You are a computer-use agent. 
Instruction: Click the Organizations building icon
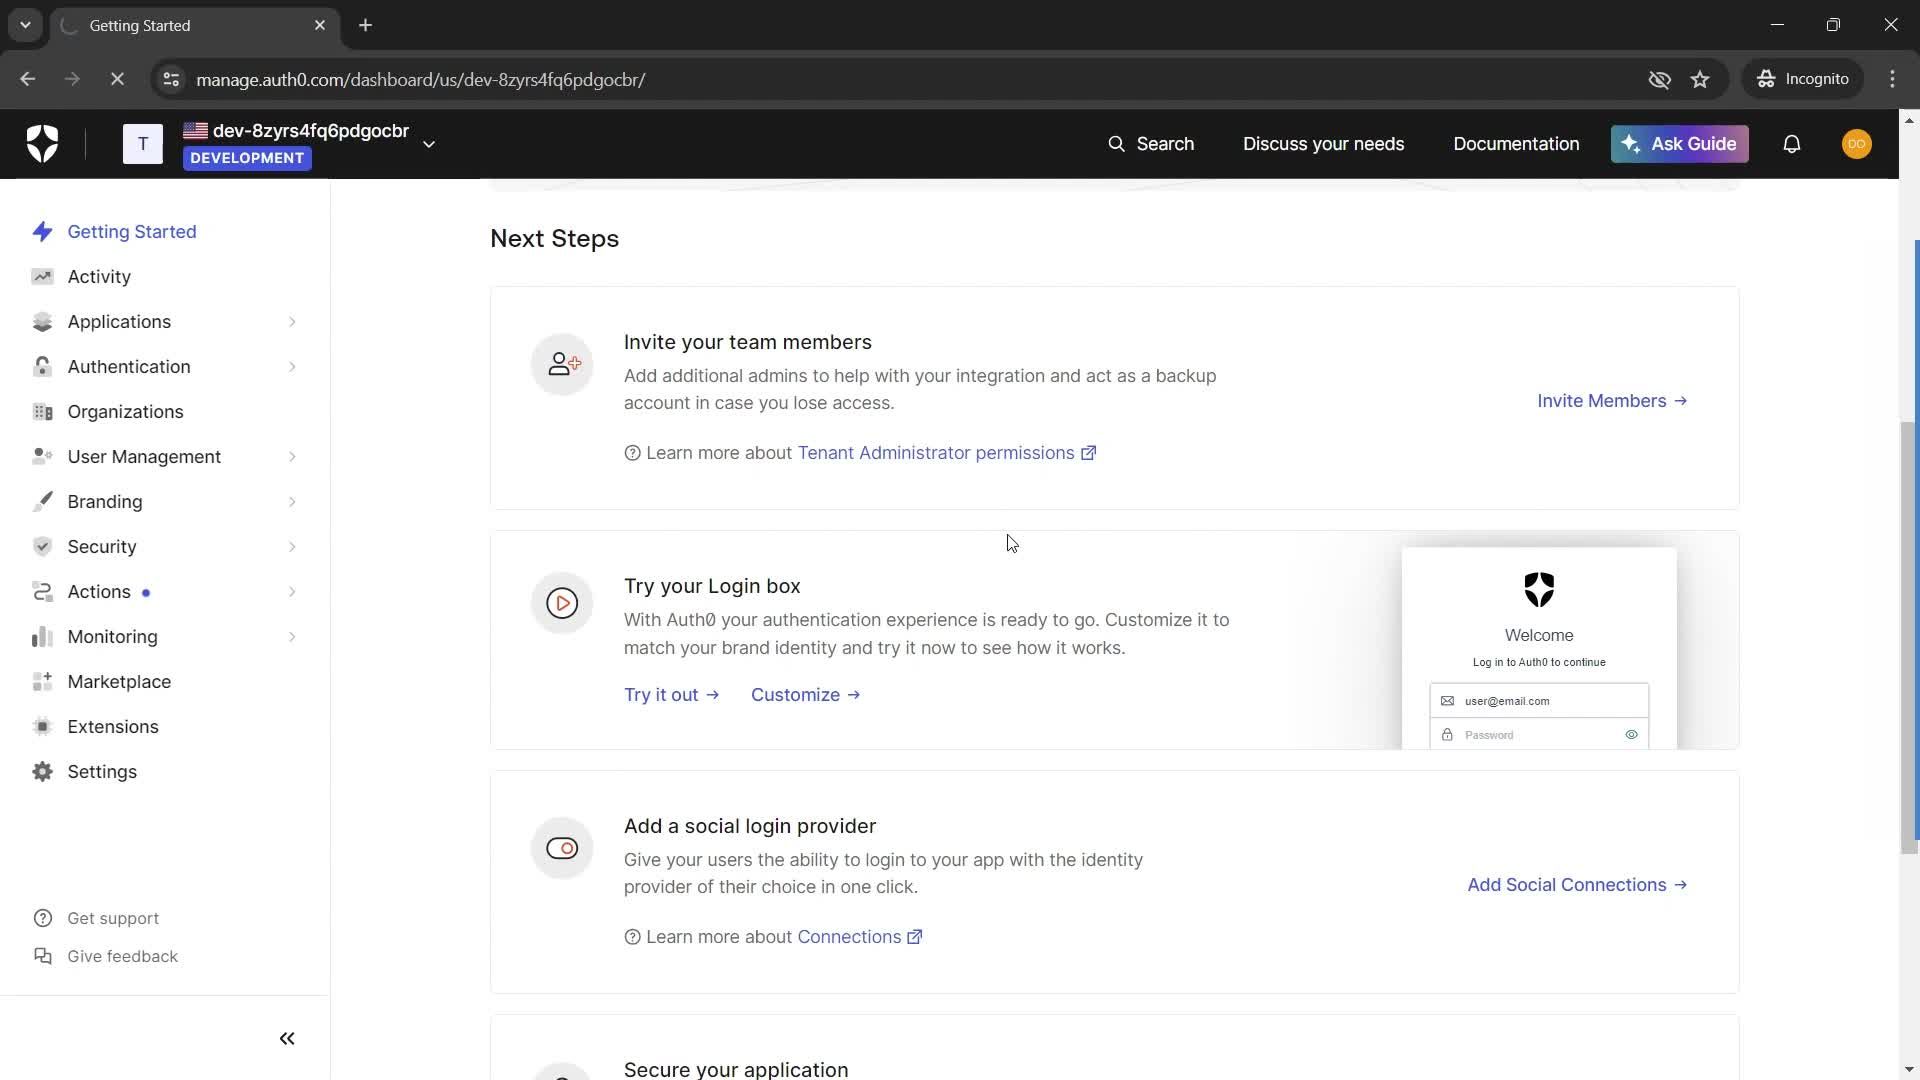[x=42, y=412]
